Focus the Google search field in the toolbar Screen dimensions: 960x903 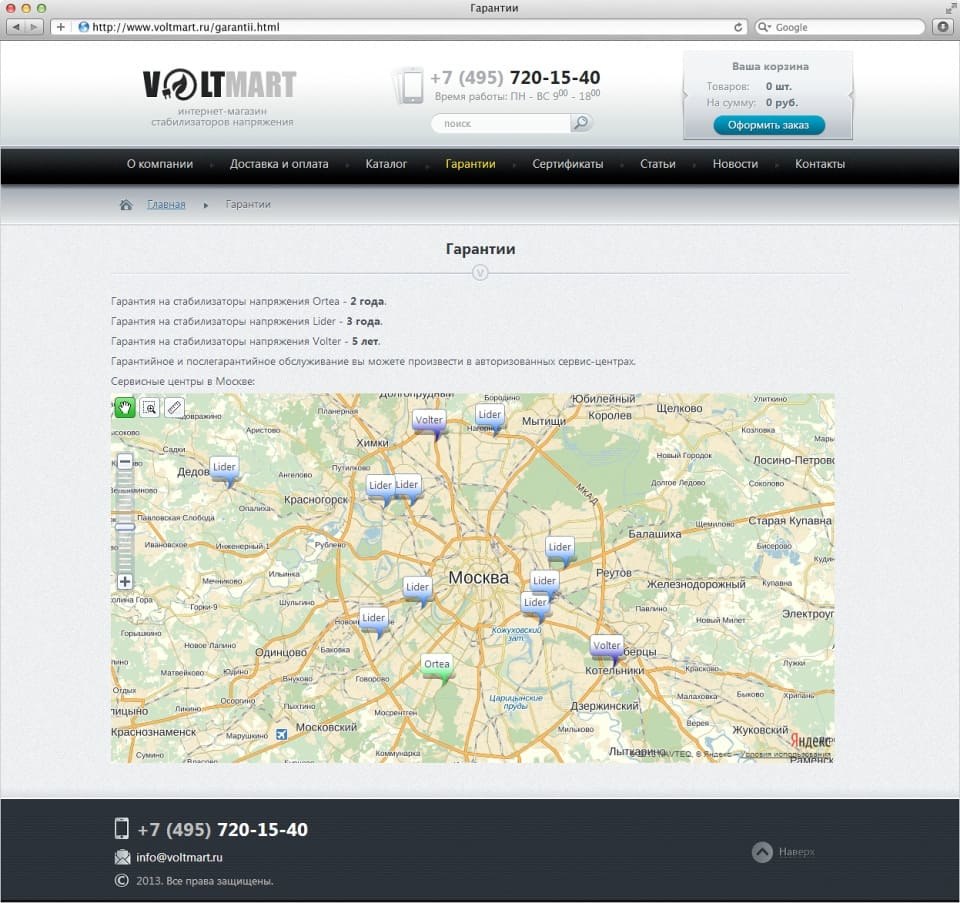[840, 27]
